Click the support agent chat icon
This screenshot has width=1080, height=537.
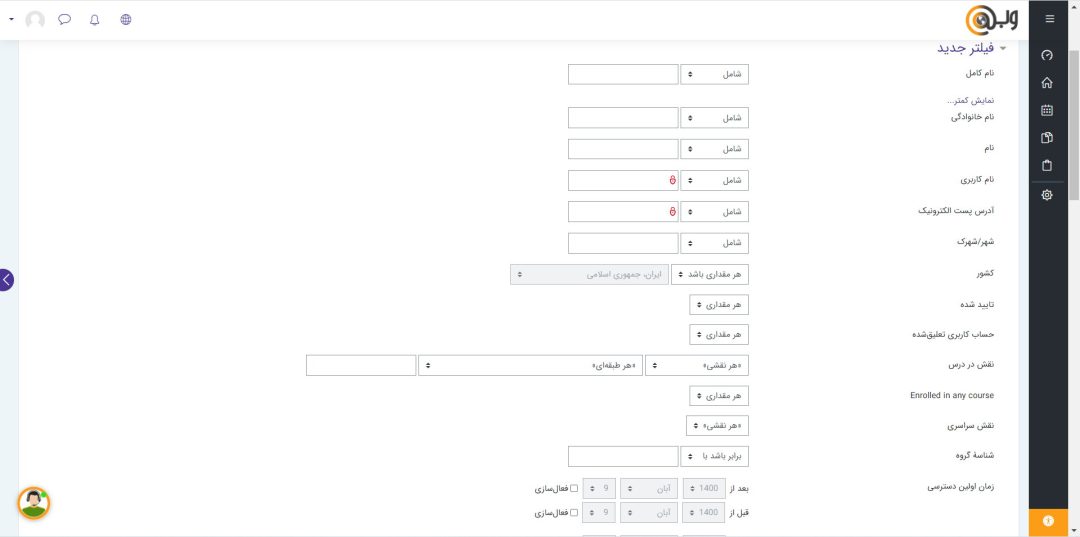click(34, 502)
